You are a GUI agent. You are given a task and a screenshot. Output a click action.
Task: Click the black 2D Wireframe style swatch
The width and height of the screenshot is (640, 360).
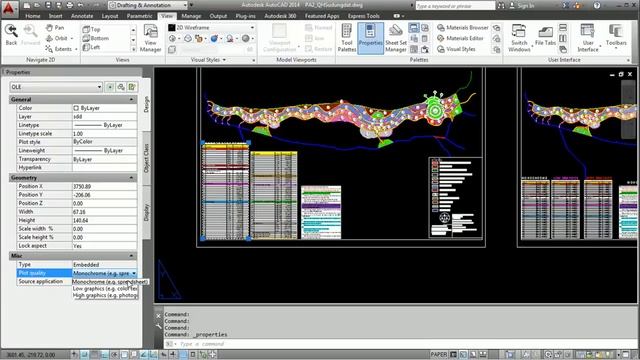(172, 27)
